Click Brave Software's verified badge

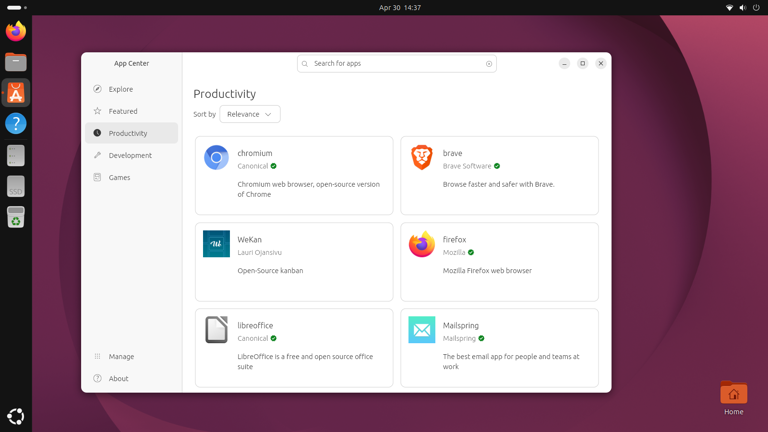(497, 166)
